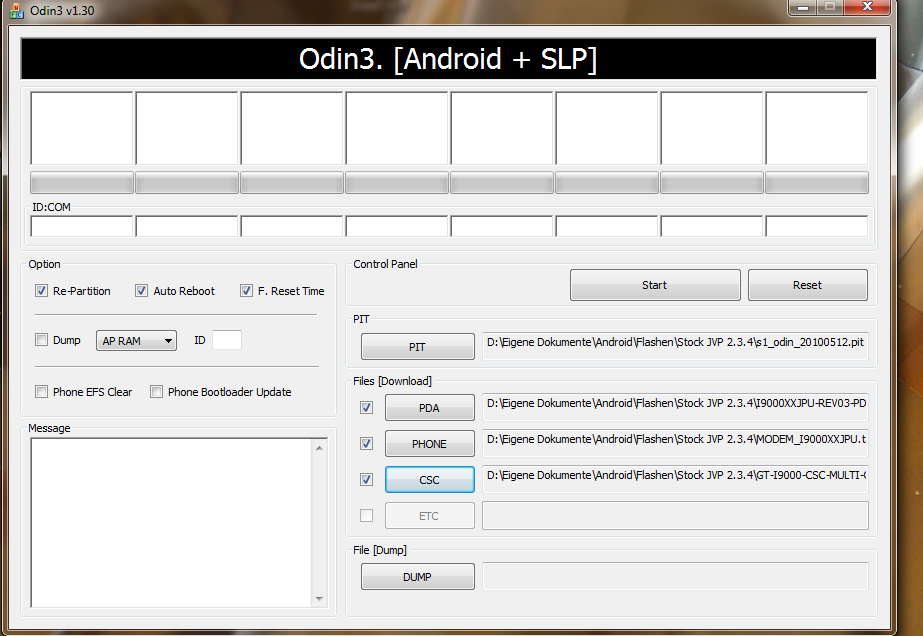Toggle the CSC file checkbox
This screenshot has height=636, width=923.
[x=366, y=479]
